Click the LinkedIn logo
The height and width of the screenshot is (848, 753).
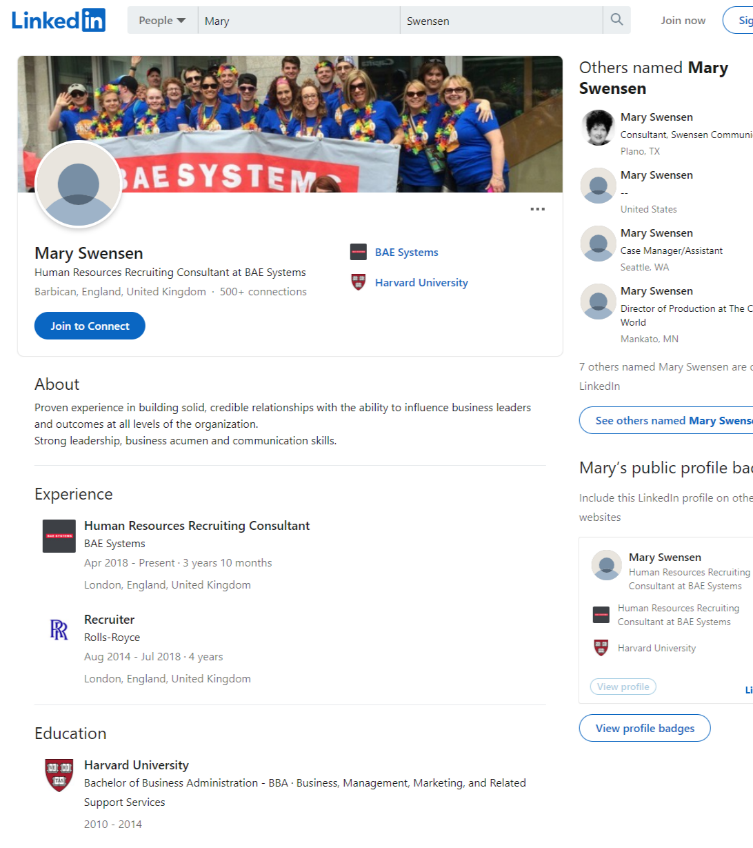click(58, 21)
